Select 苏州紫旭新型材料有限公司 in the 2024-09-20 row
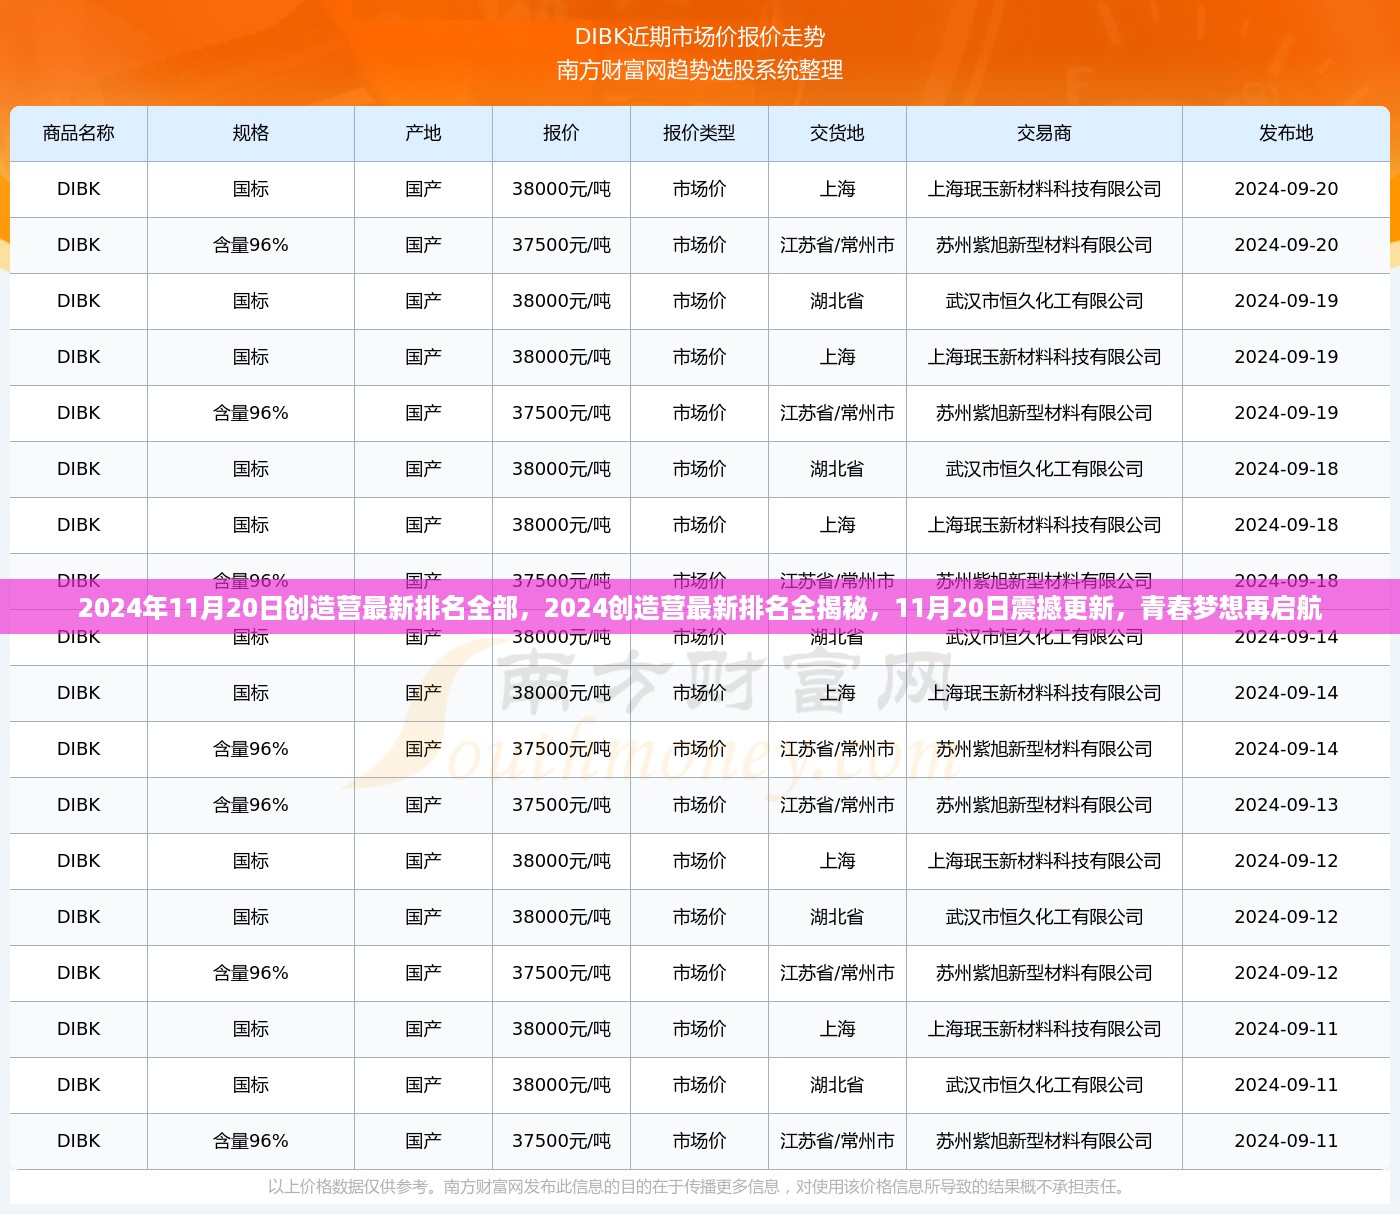This screenshot has width=1400, height=1214. (1044, 245)
